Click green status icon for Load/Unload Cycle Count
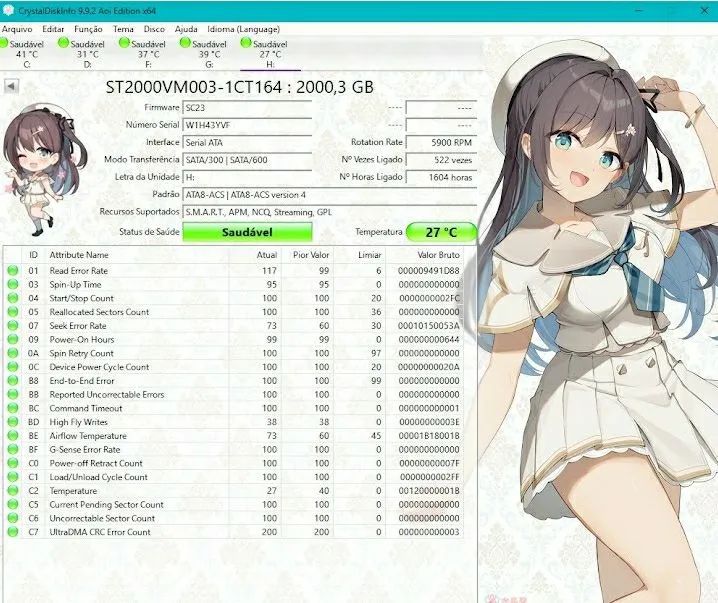This screenshot has height=603, width=718. pos(13,477)
